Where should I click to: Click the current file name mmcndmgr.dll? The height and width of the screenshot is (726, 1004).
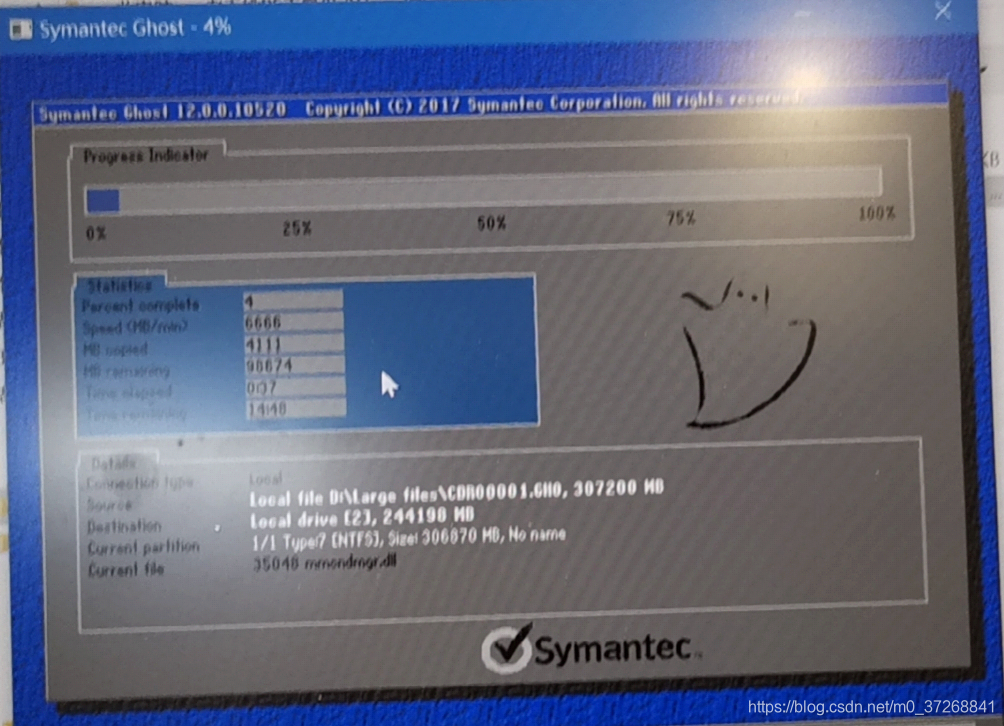pyautogui.click(x=350, y=563)
